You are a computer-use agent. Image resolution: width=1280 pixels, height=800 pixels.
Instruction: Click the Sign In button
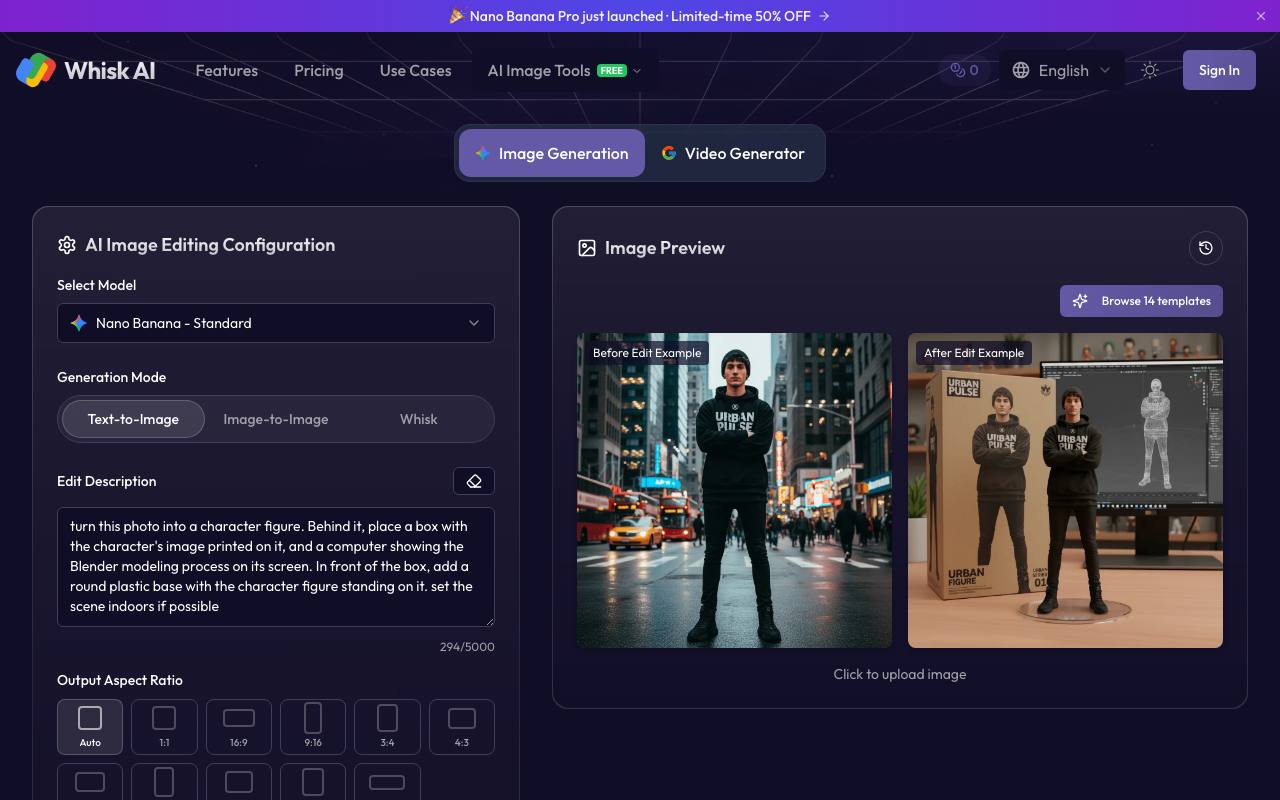[1219, 70]
